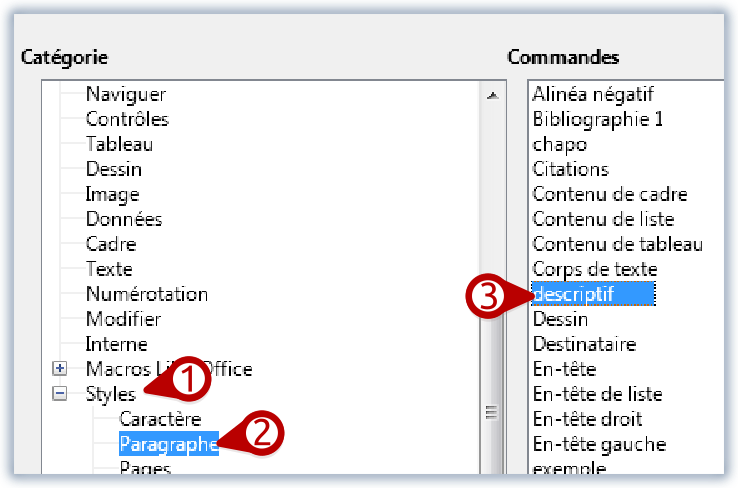738x488 pixels.
Task: Select the descriptif command
Action: [573, 294]
